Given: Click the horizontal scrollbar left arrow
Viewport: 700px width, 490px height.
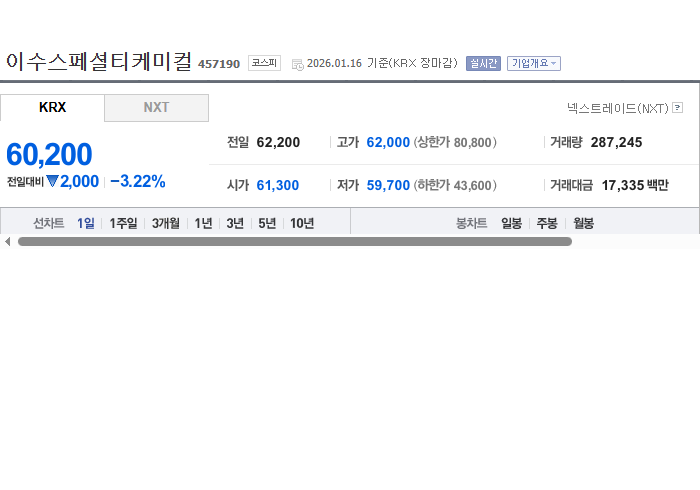Looking at the screenshot, I should 7,241.
